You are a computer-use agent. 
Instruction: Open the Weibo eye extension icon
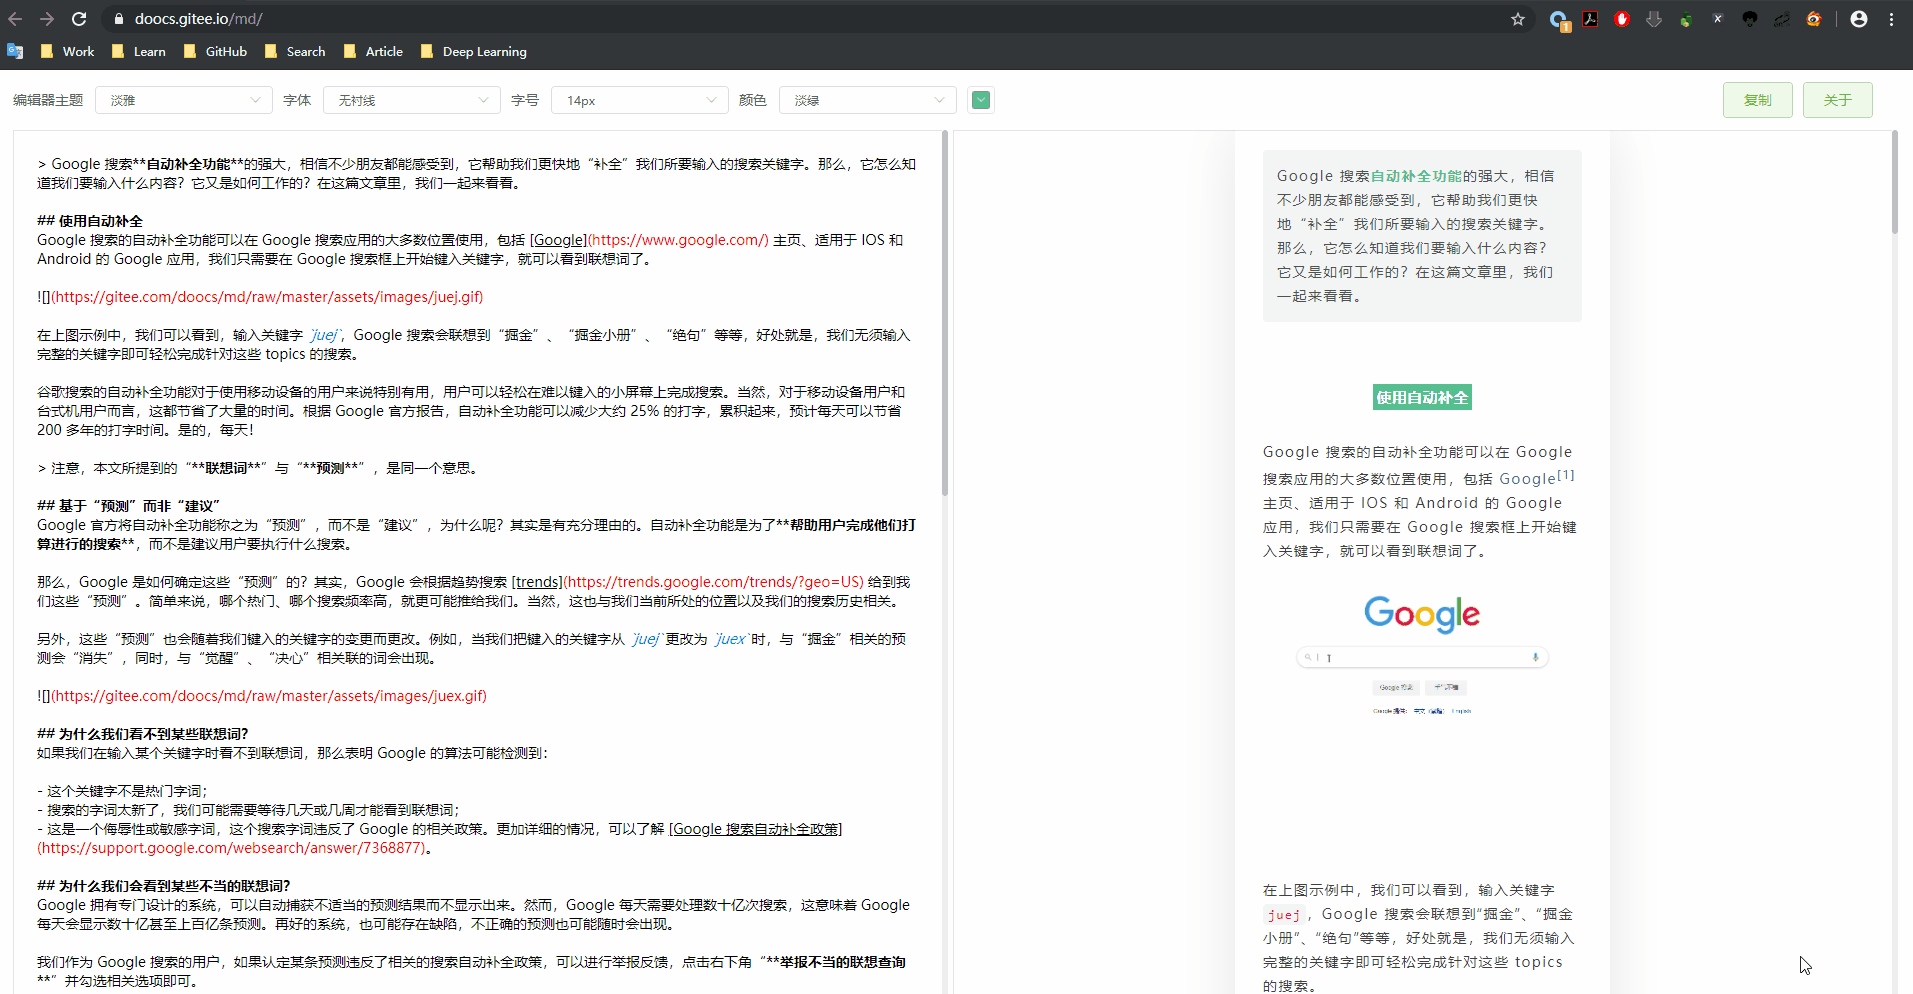(x=1814, y=19)
